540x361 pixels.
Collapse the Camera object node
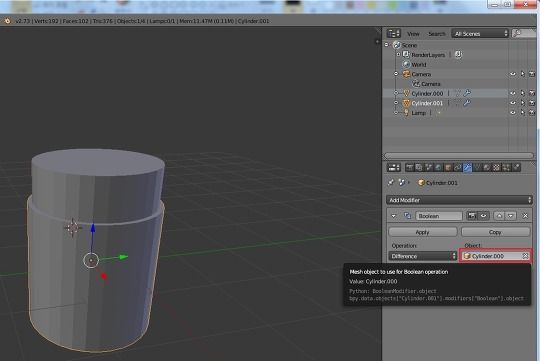(x=396, y=74)
